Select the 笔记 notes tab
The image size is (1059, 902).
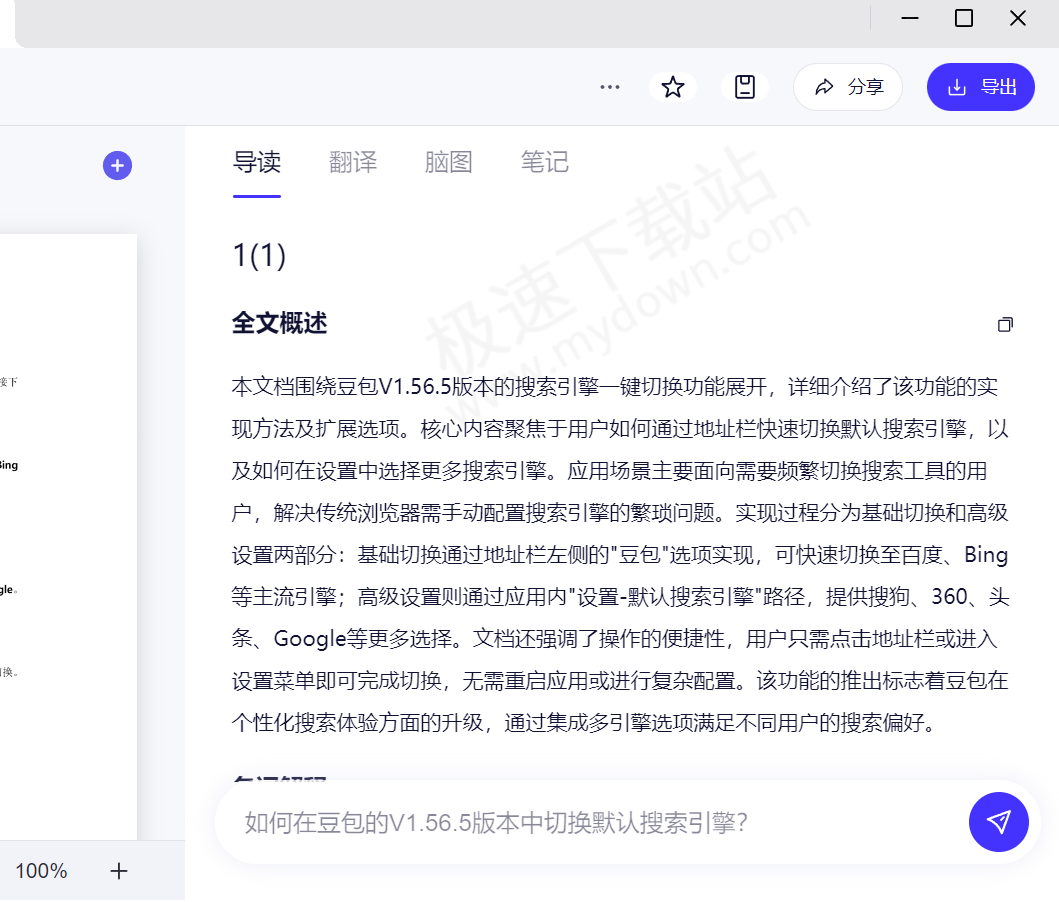pyautogui.click(x=545, y=162)
